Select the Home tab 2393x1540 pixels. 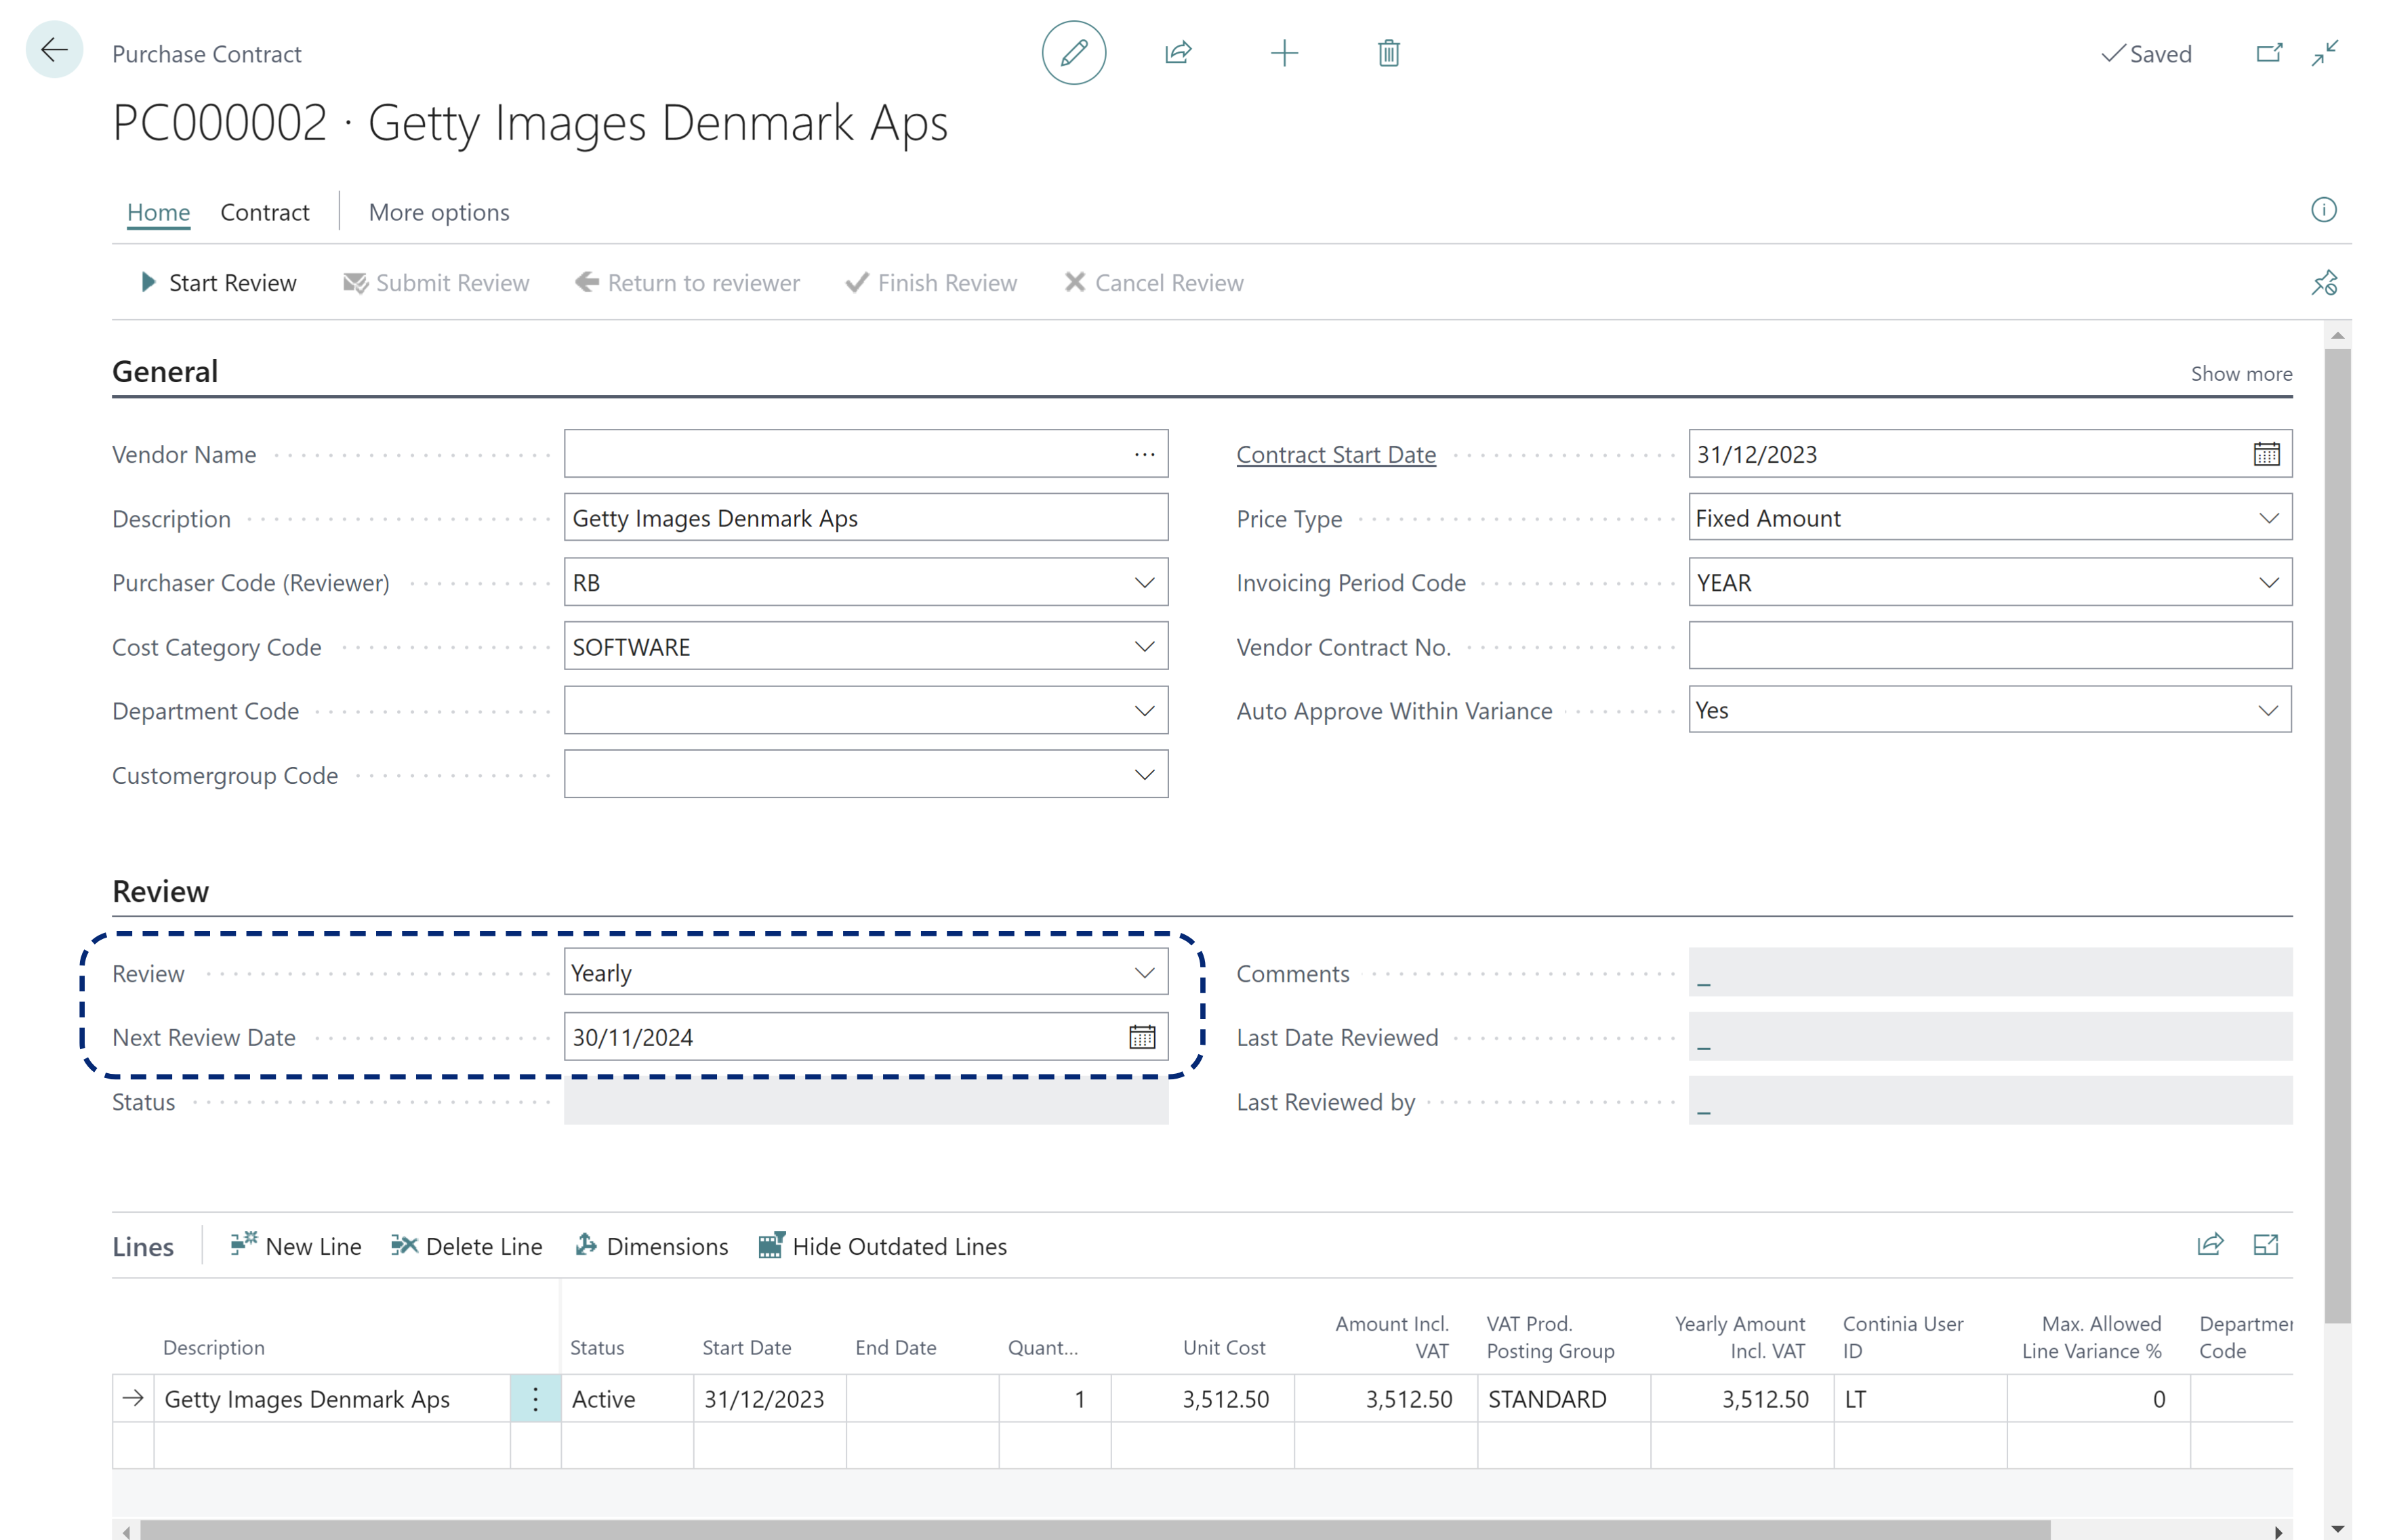click(158, 212)
